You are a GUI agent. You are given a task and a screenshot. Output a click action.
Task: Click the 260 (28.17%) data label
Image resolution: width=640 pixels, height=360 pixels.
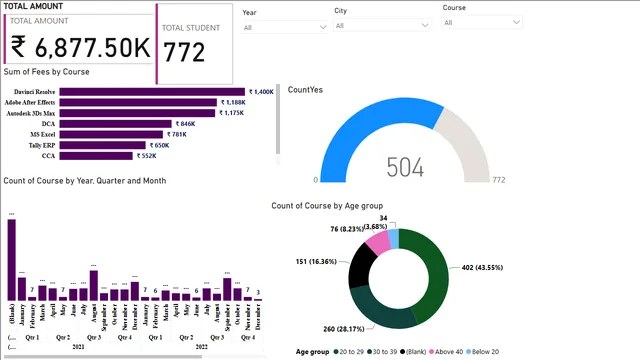point(344,329)
